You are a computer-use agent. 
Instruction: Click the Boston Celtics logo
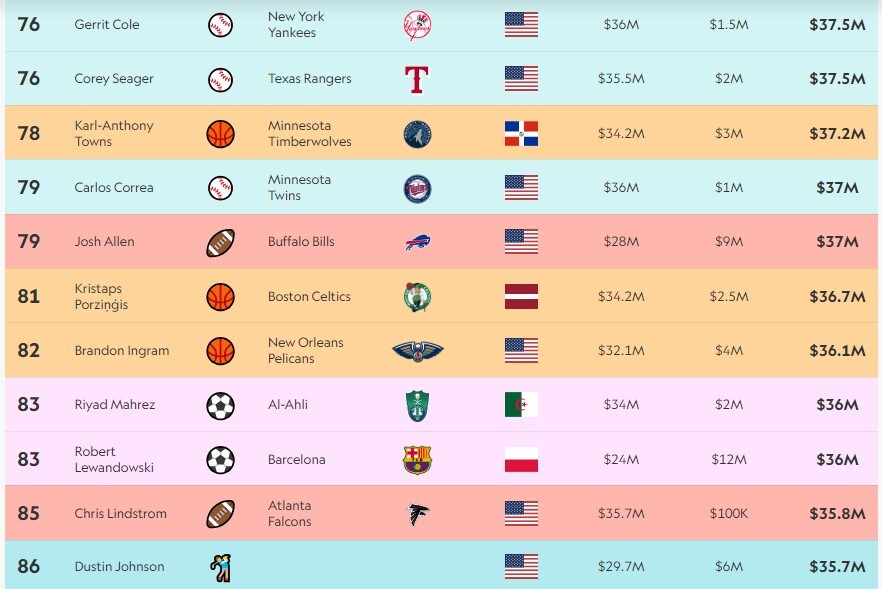(x=417, y=297)
